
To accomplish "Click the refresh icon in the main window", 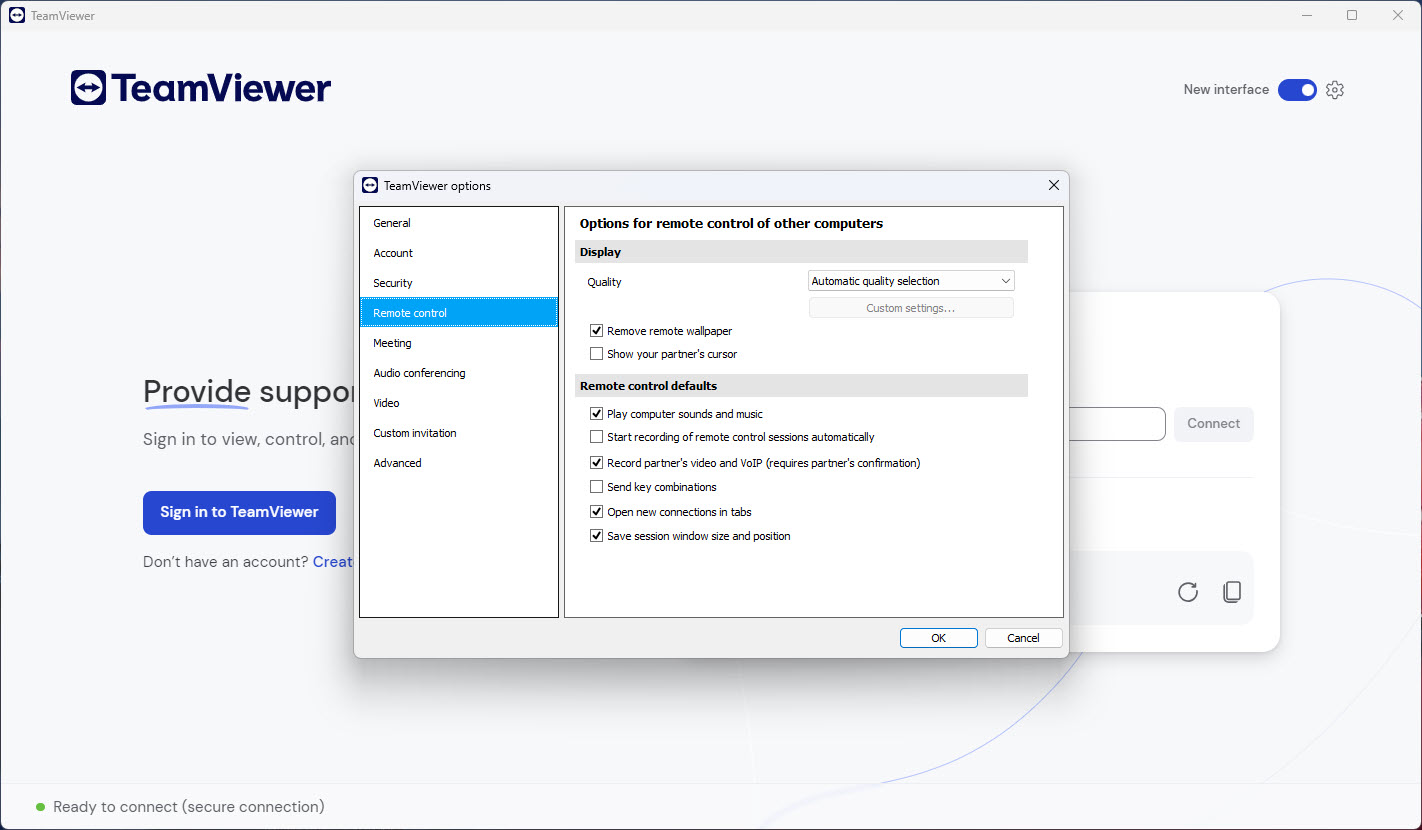I will pyautogui.click(x=1188, y=592).
